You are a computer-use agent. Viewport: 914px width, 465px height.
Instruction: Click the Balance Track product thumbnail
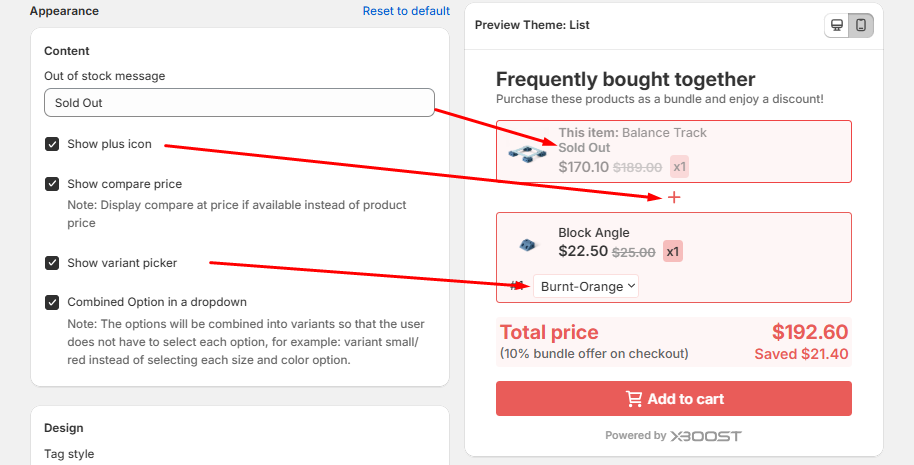click(x=527, y=152)
